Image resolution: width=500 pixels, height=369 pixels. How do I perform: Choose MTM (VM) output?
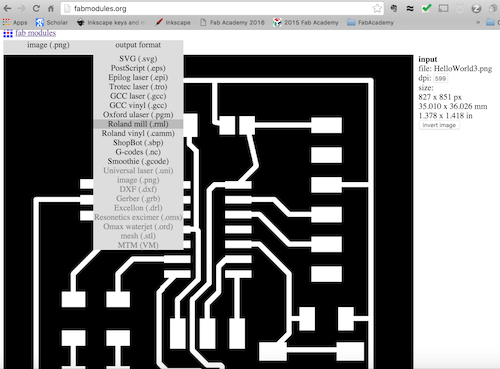(138, 245)
